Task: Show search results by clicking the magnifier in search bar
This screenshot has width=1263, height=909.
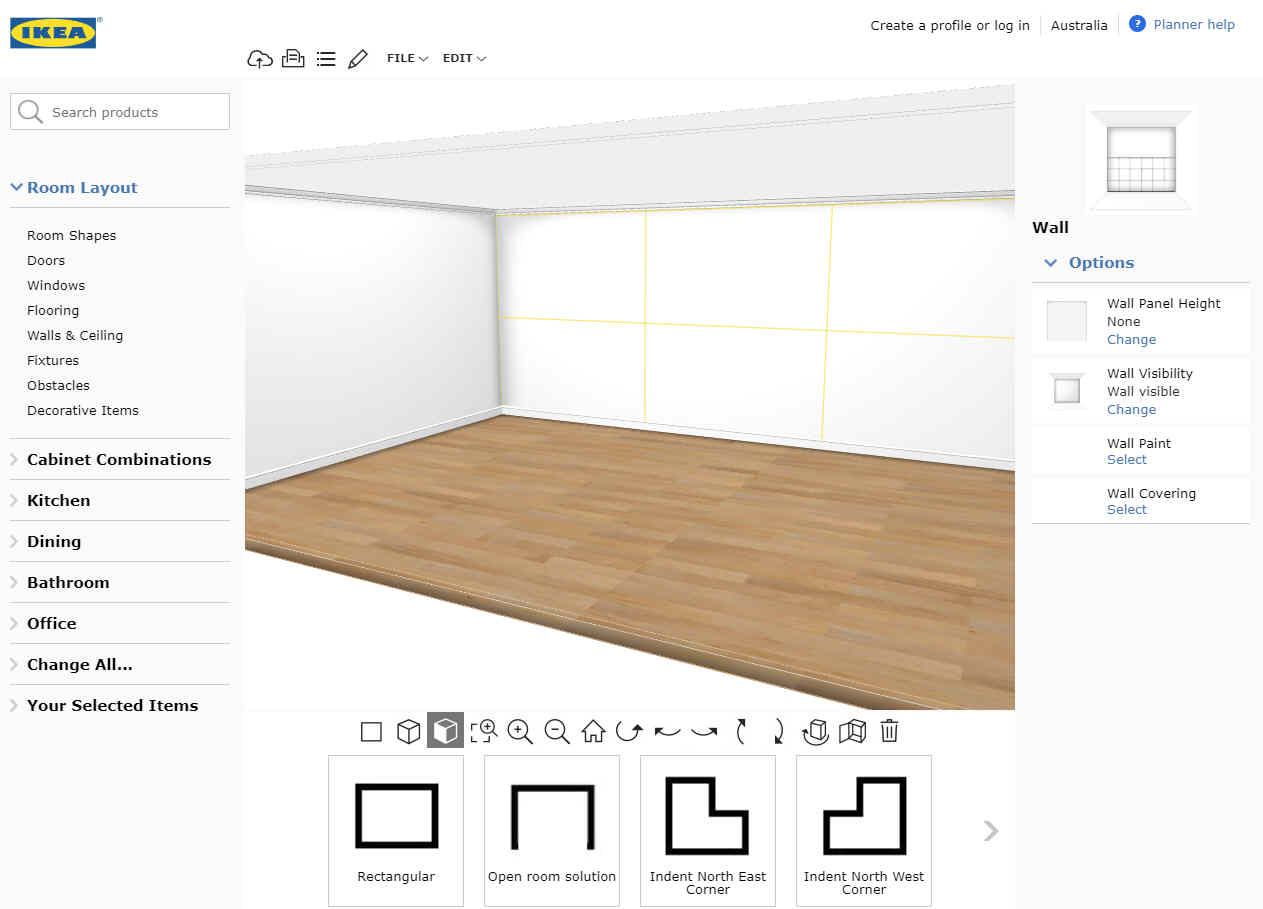Action: coord(30,111)
